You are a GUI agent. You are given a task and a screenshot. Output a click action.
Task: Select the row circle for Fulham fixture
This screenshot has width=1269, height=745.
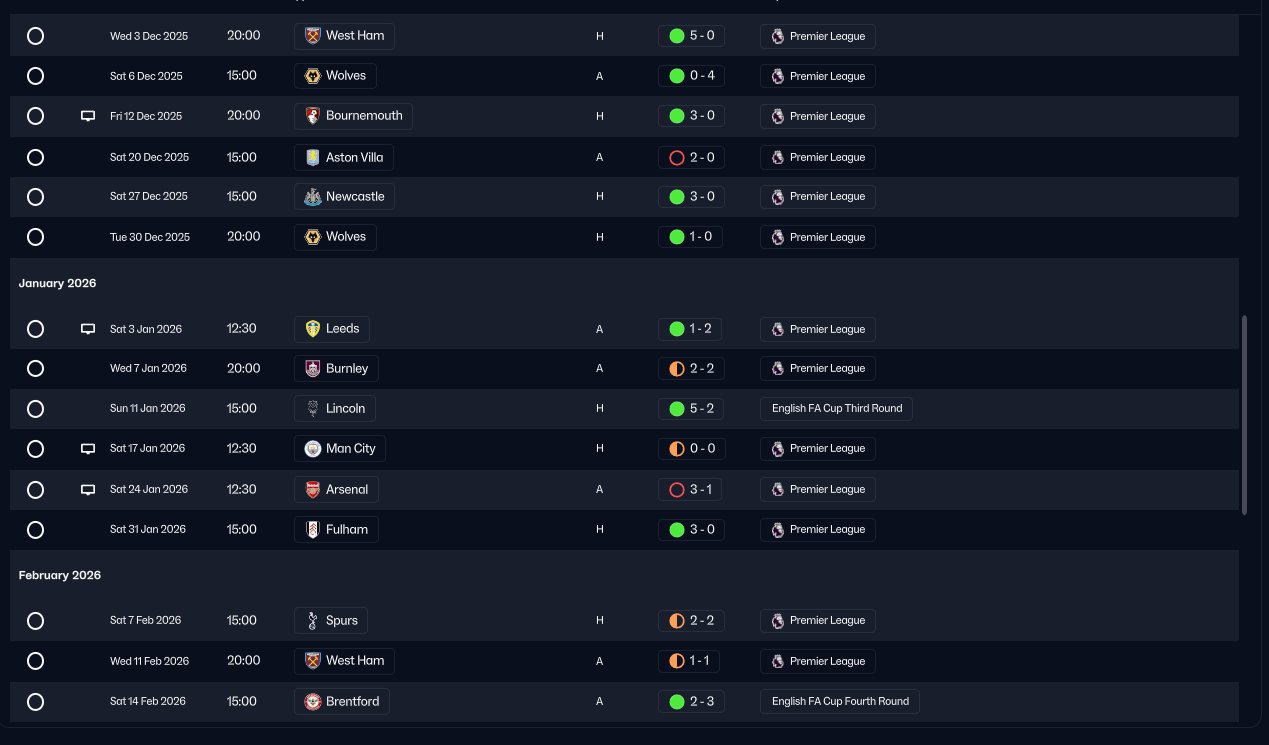point(35,529)
